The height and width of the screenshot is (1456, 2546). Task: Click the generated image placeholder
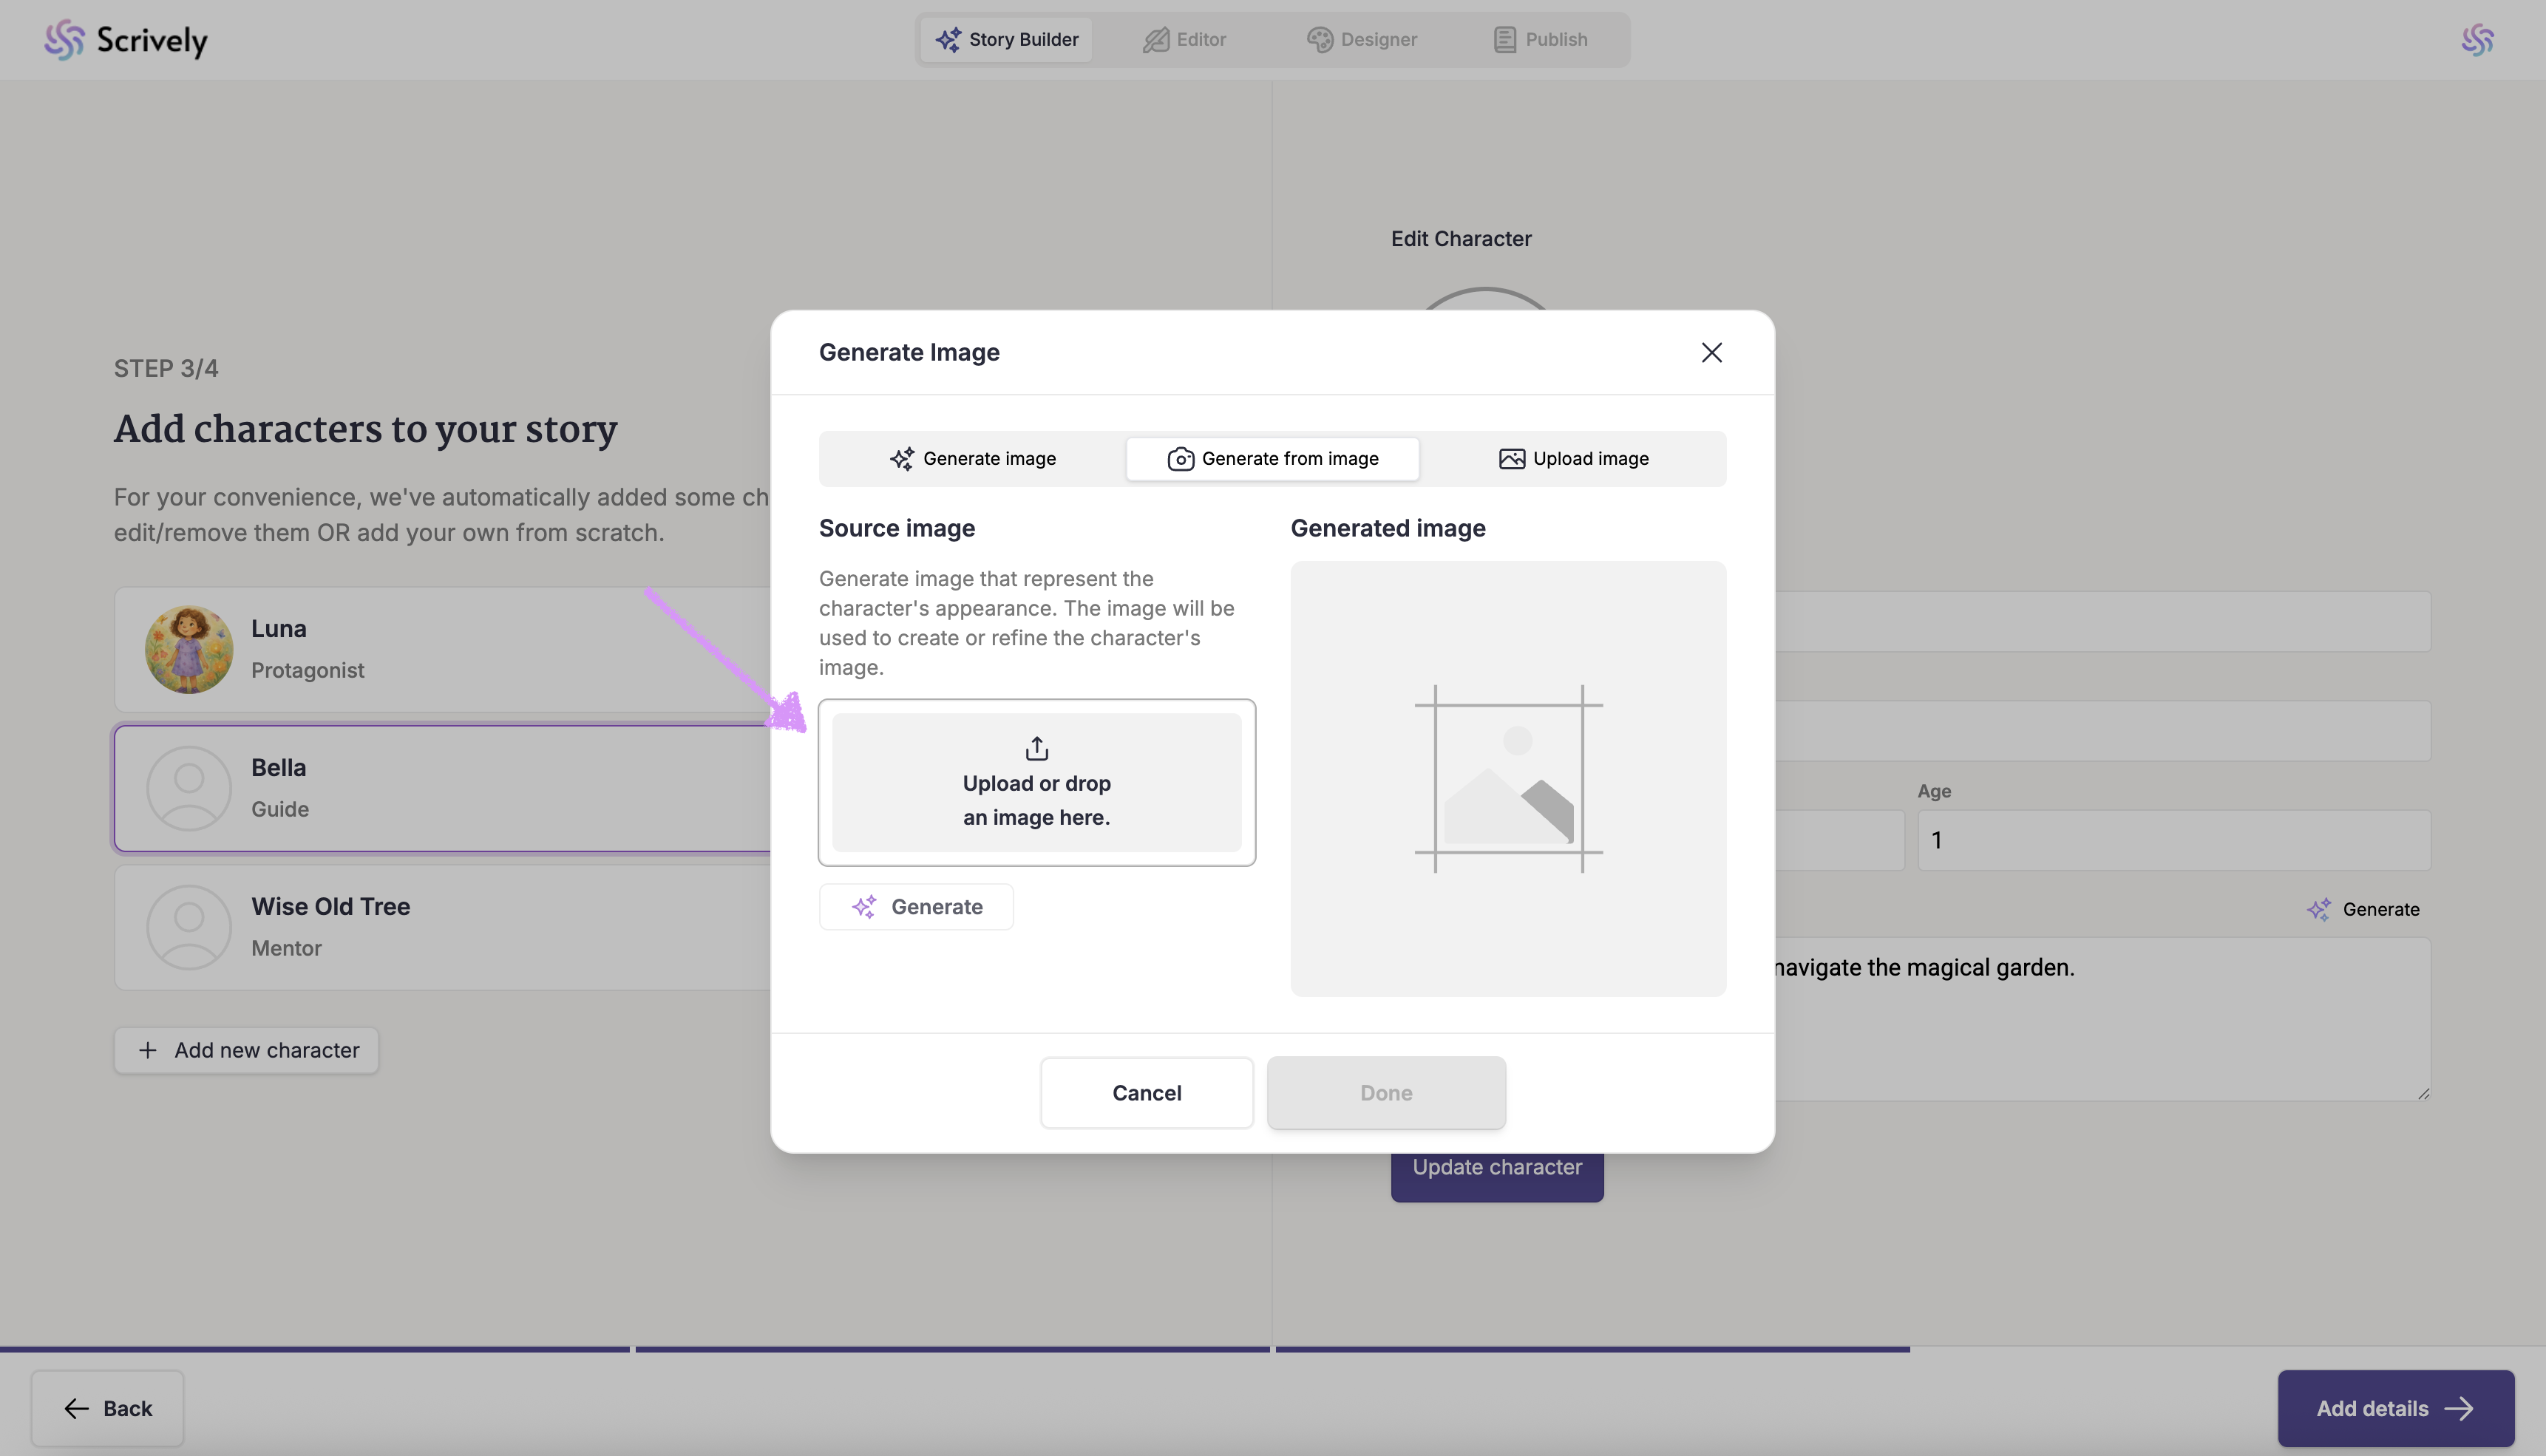1508,778
